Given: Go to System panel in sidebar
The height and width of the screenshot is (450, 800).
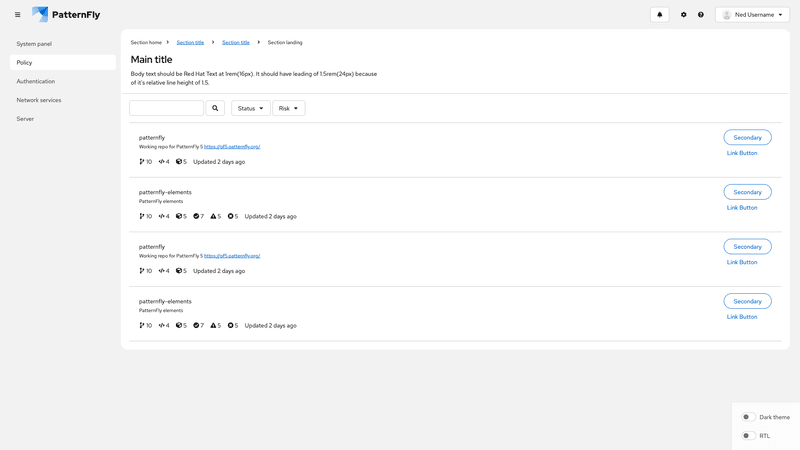Looking at the screenshot, I should point(63,44).
